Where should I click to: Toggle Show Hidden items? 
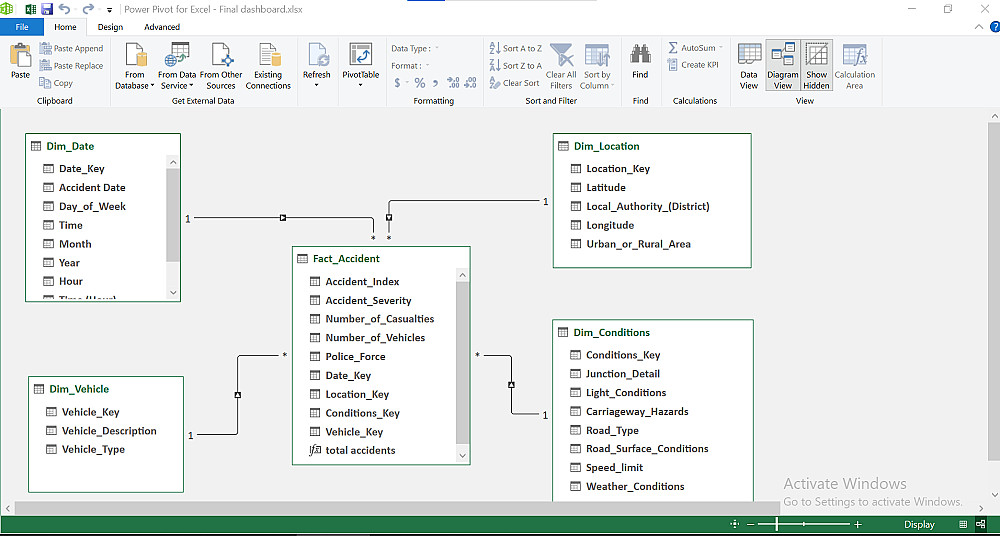[x=816, y=66]
